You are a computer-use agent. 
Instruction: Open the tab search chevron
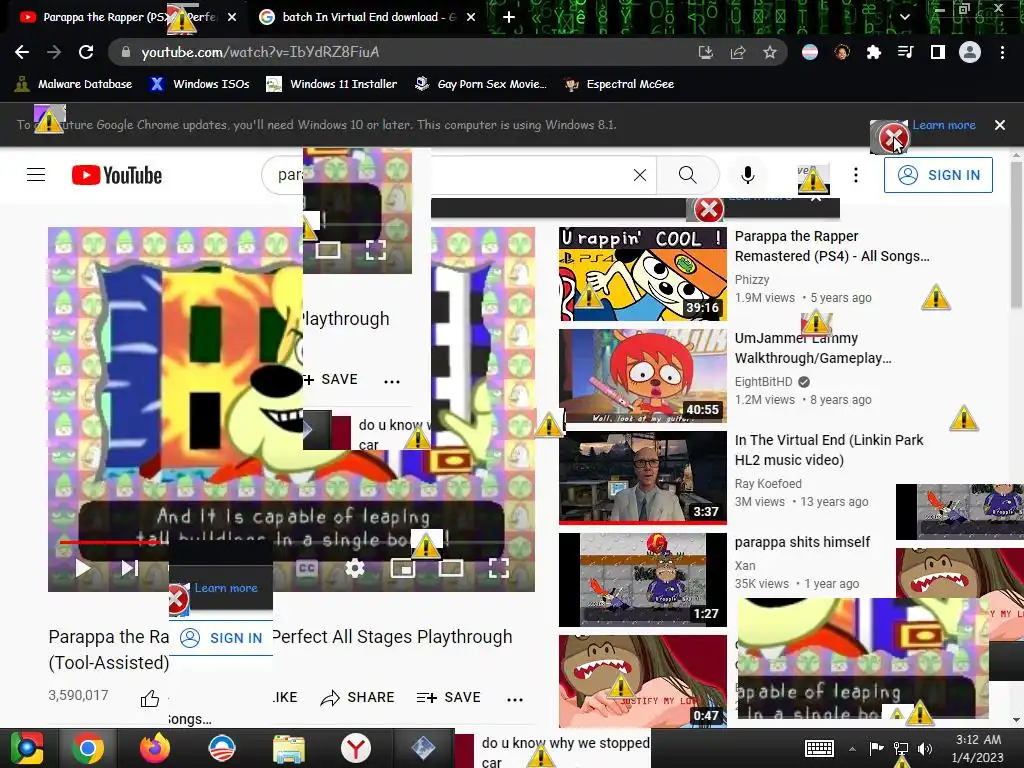pyautogui.click(x=904, y=17)
